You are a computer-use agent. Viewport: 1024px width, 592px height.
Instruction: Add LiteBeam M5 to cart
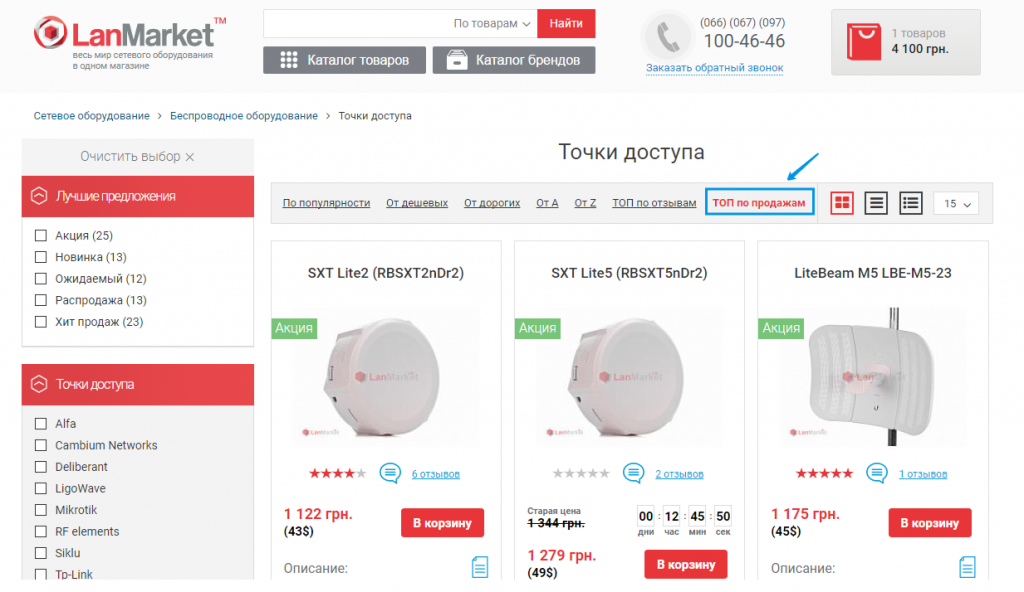click(x=929, y=523)
